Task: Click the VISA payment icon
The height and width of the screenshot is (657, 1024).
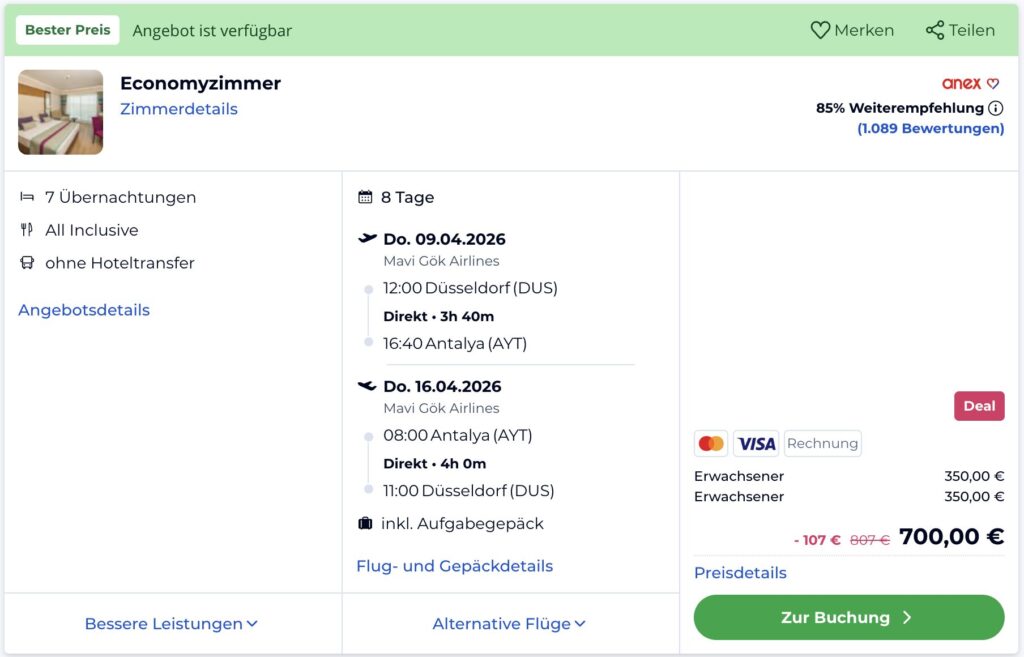Action: (x=756, y=443)
